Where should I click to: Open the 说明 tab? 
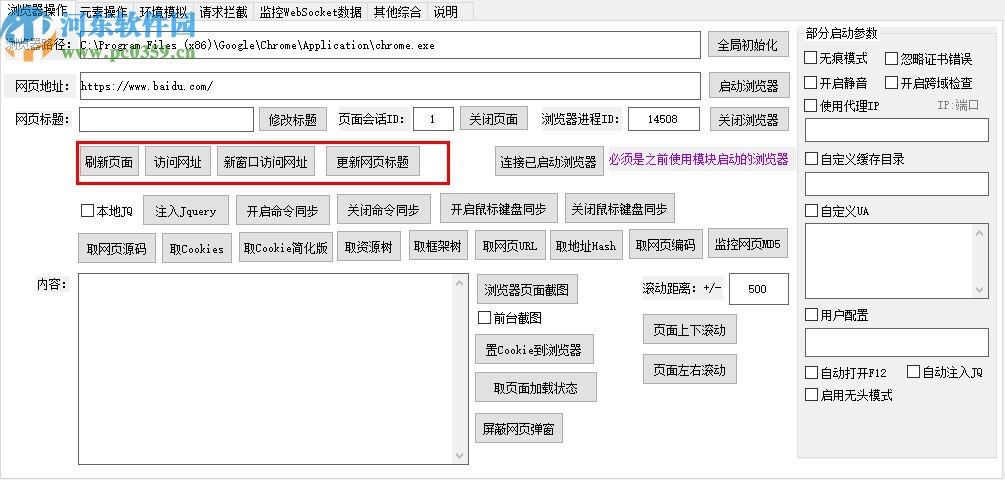(x=445, y=11)
